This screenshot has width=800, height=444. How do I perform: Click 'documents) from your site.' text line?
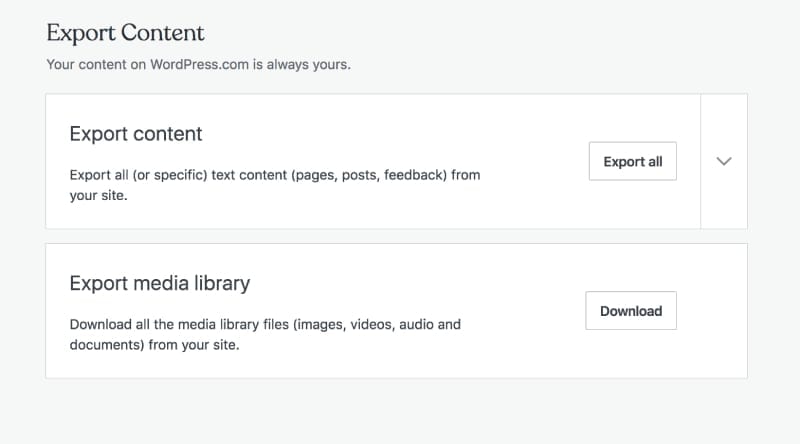[x=155, y=346]
